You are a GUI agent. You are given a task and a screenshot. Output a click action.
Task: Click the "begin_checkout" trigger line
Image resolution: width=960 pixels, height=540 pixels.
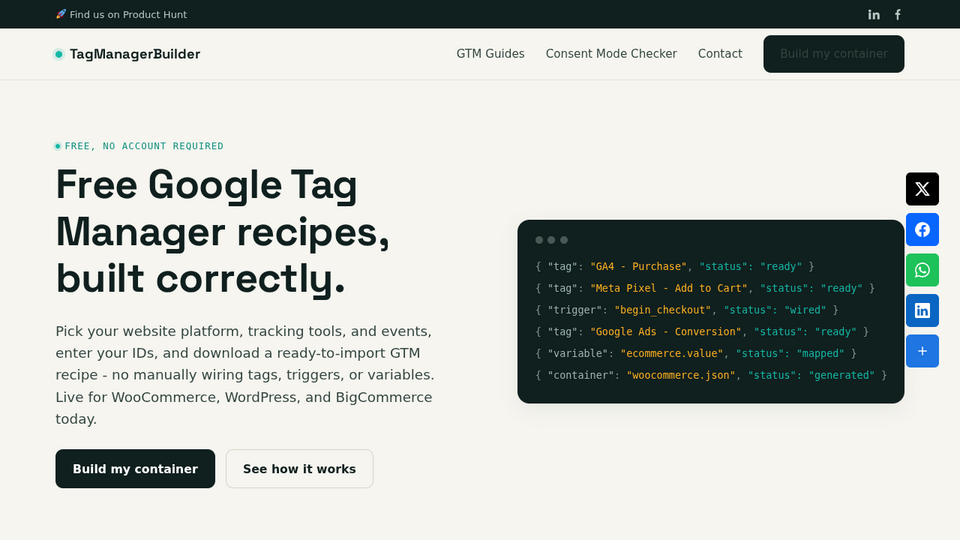(x=687, y=310)
